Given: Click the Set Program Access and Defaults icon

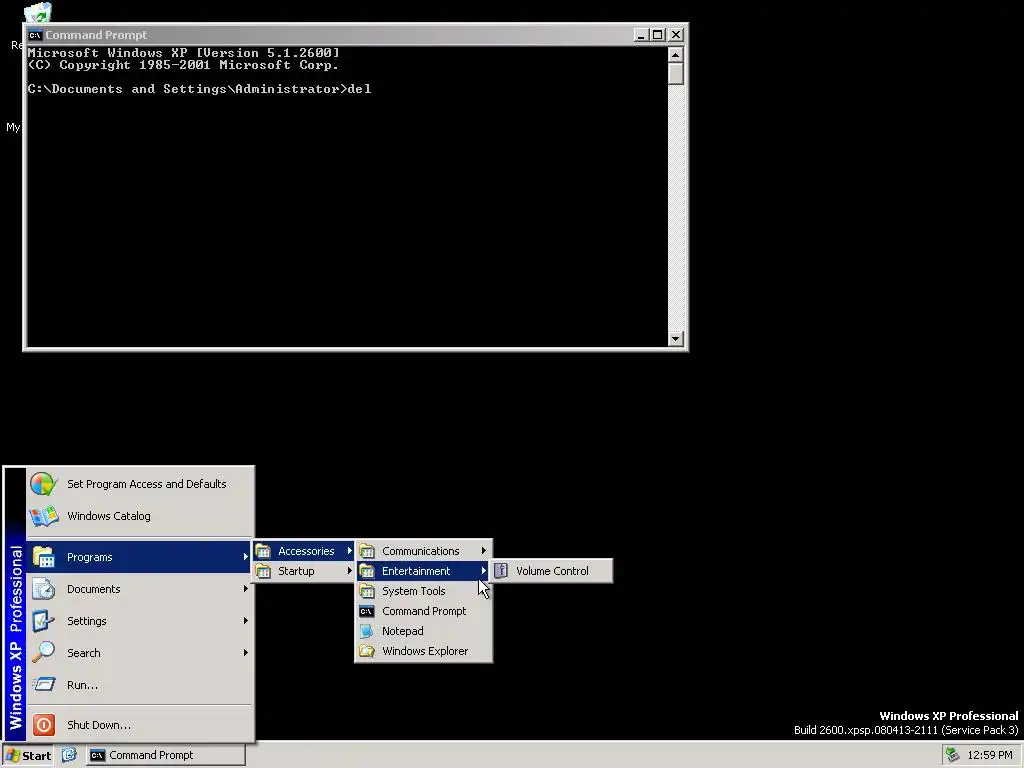Looking at the screenshot, I should tap(43, 485).
